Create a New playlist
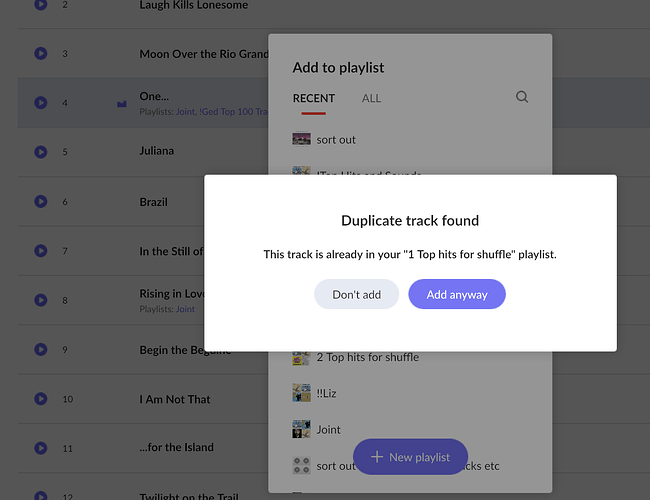 [x=410, y=457]
